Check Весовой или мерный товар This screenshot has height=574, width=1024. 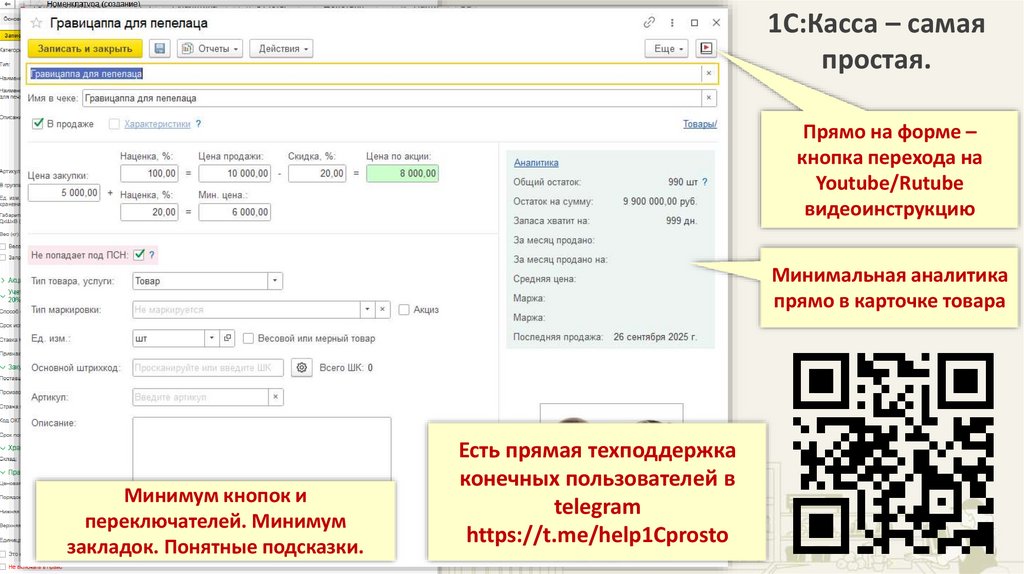[249, 339]
